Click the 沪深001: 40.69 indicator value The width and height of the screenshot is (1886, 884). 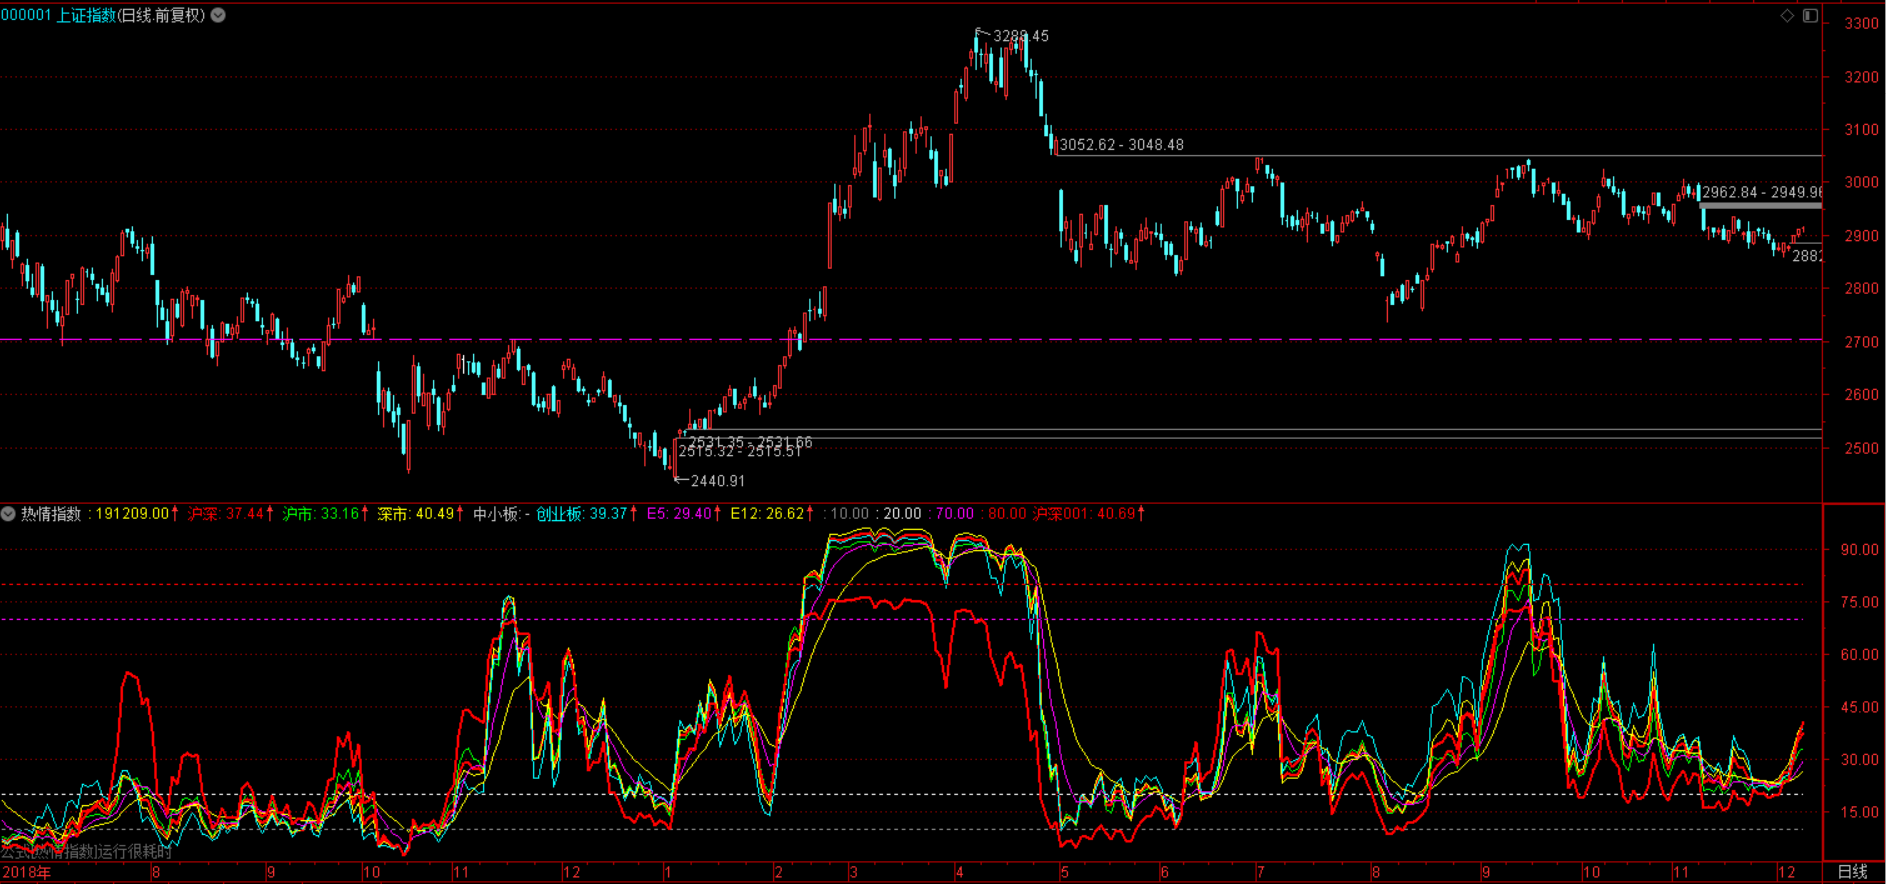(x=1084, y=514)
